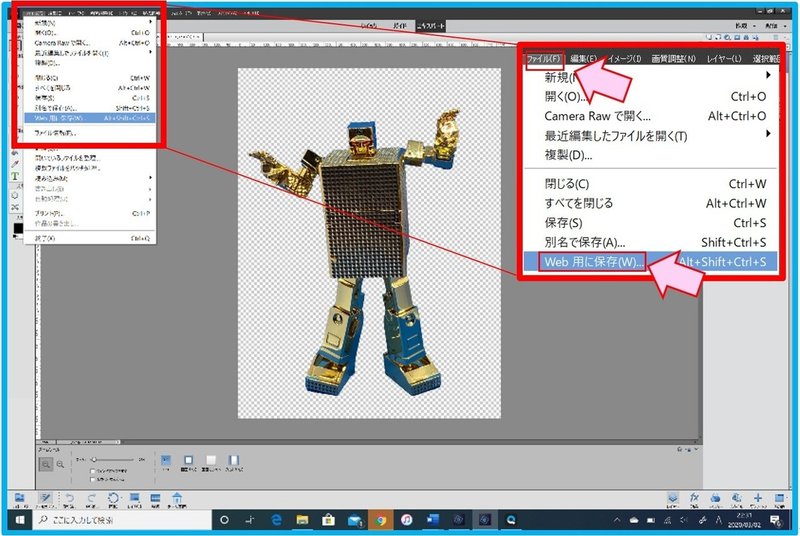Select the Crop tool in the toolbox
The image size is (800, 536).
pos(15,207)
